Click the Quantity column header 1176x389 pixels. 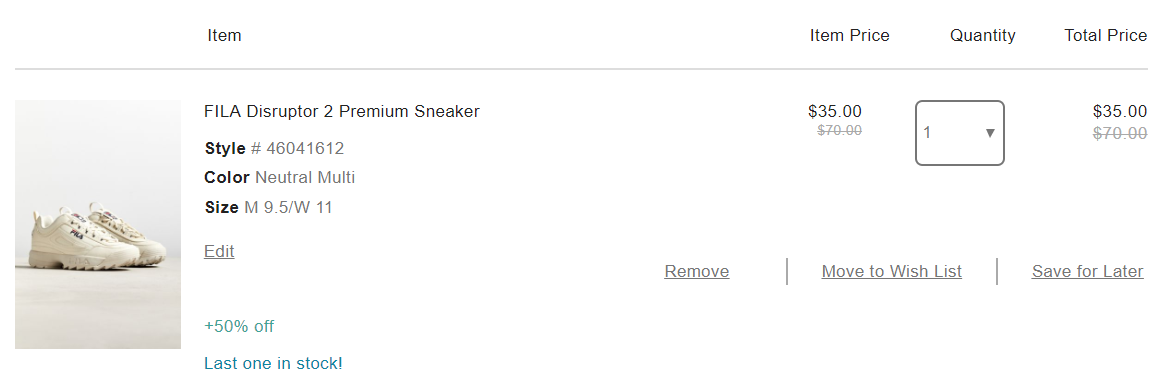click(x=982, y=35)
